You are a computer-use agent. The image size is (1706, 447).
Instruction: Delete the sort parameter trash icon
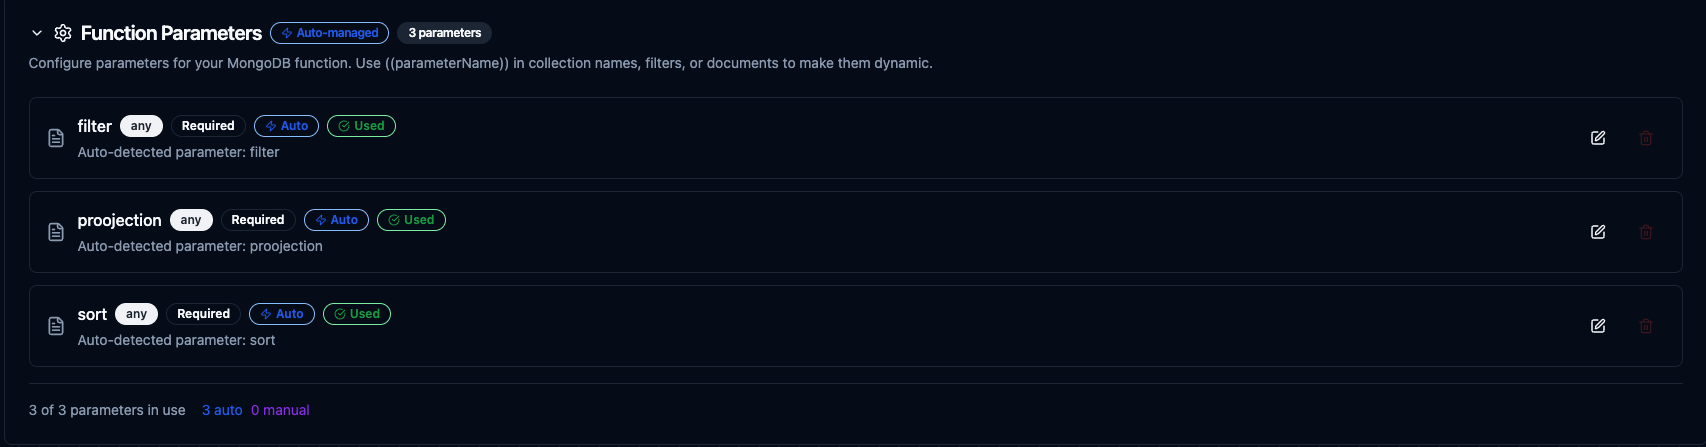[x=1646, y=326]
